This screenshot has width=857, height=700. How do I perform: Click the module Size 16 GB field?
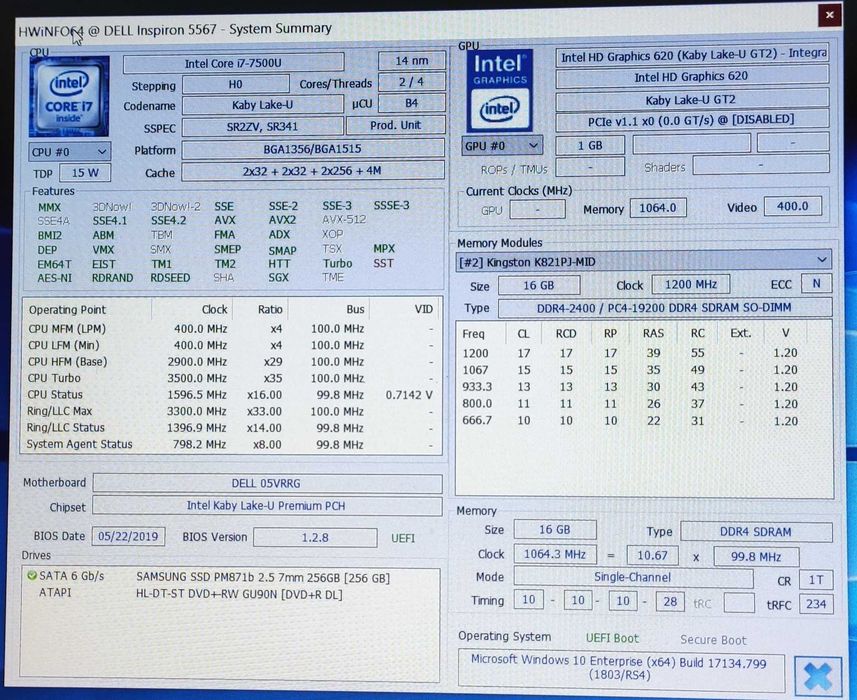click(x=539, y=285)
